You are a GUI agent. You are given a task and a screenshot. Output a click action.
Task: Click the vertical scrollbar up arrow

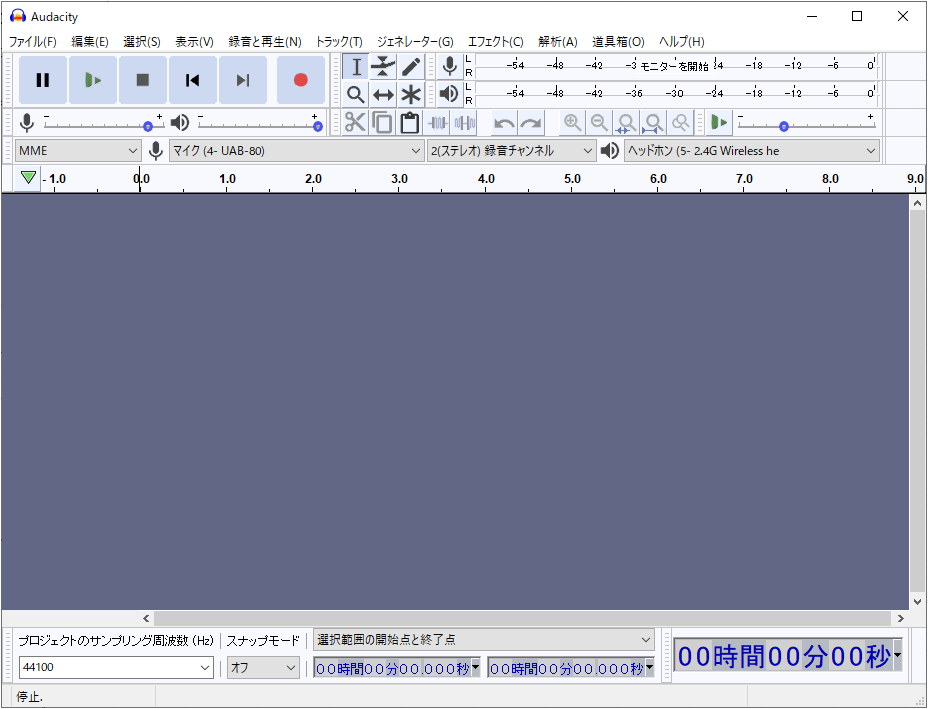[917, 203]
